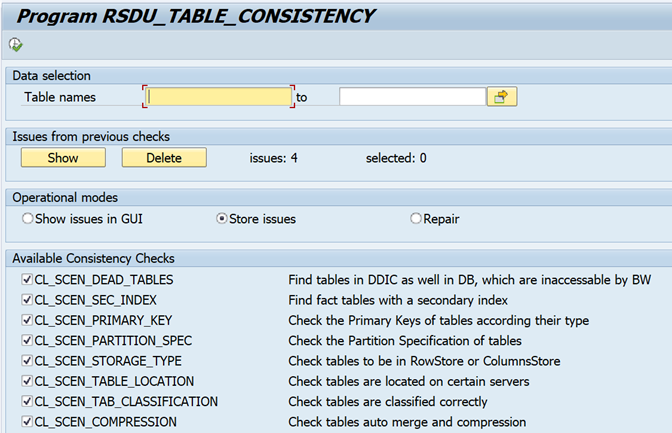Uncheck the CL_SCEN_TABLE_LOCATION check
The width and height of the screenshot is (672, 433).
[x=27, y=381]
